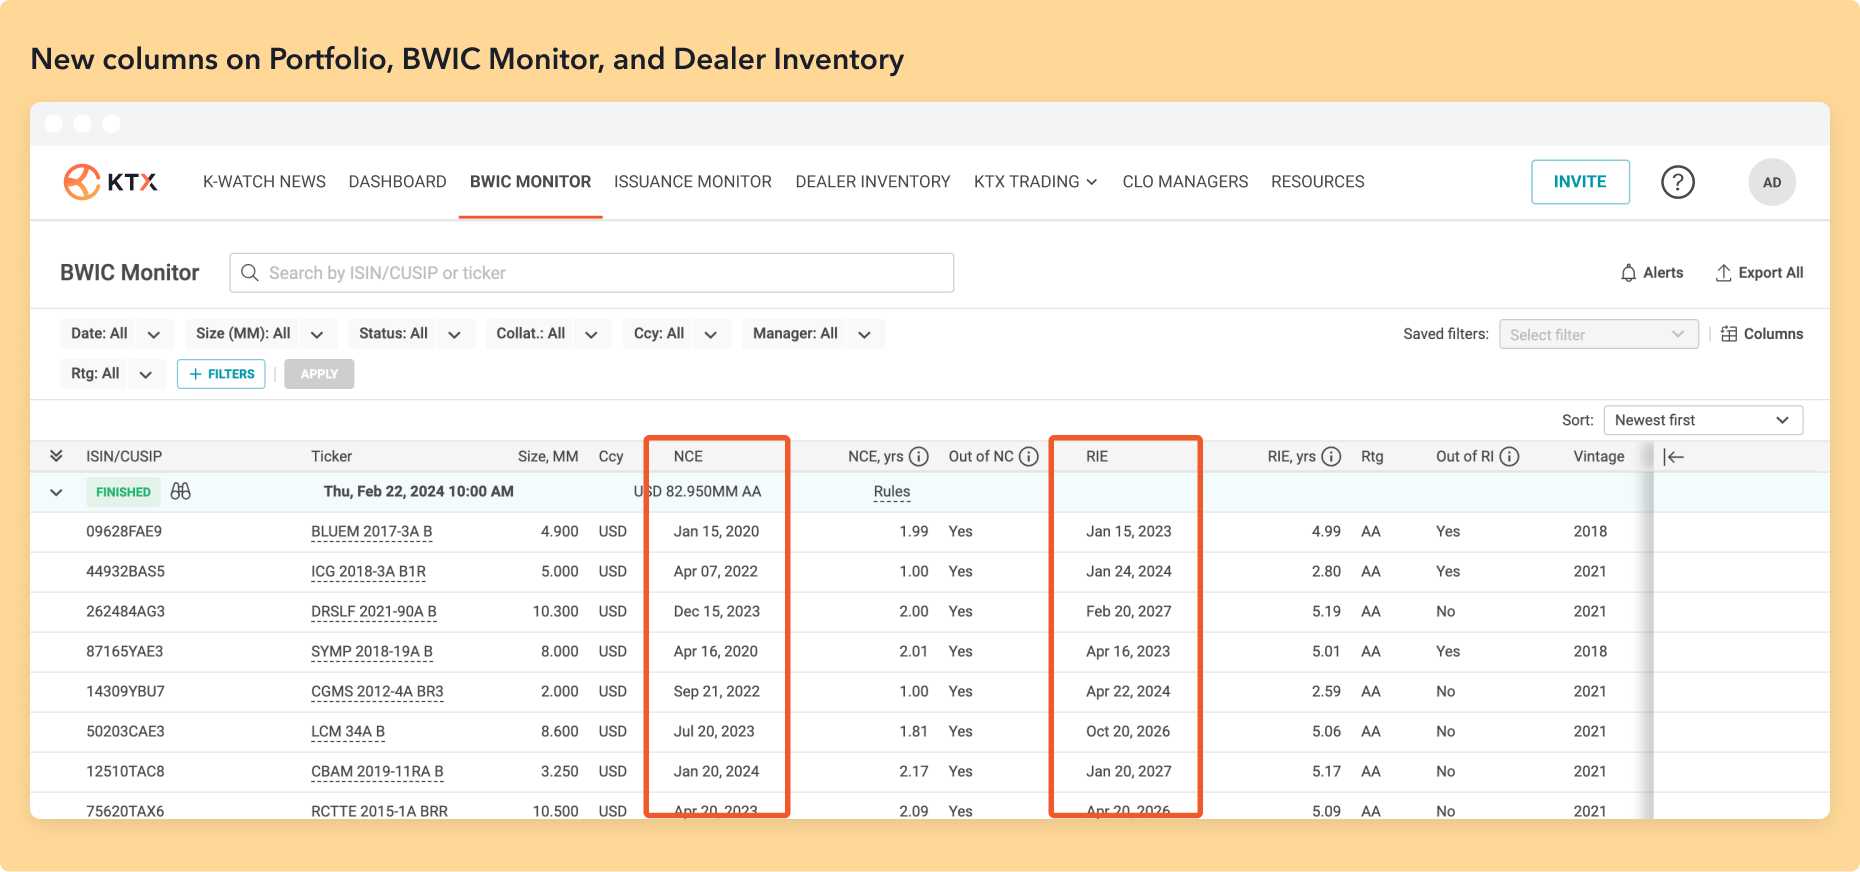Viewport: 1860px width, 872px height.
Task: Click the Size, MM column header
Action: point(548,456)
